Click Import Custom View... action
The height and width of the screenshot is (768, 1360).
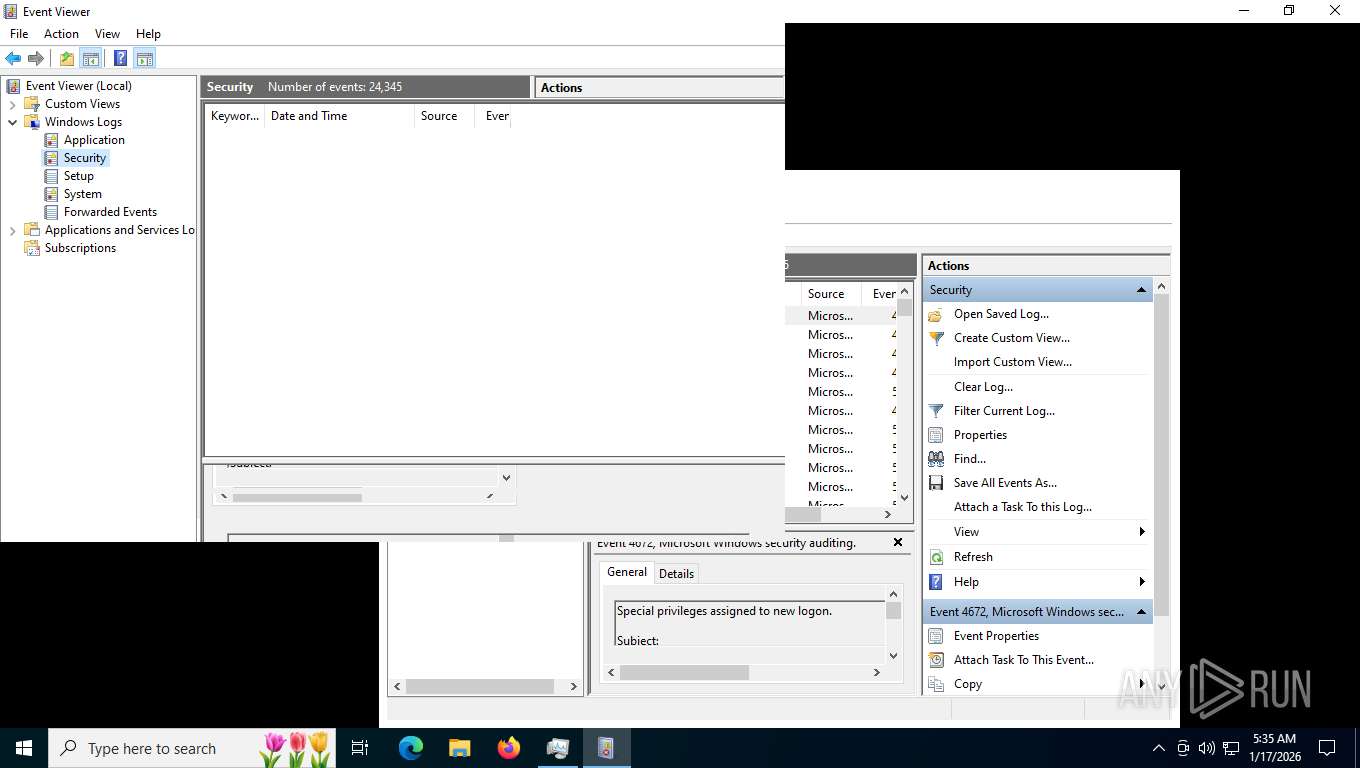pyautogui.click(x=1013, y=362)
